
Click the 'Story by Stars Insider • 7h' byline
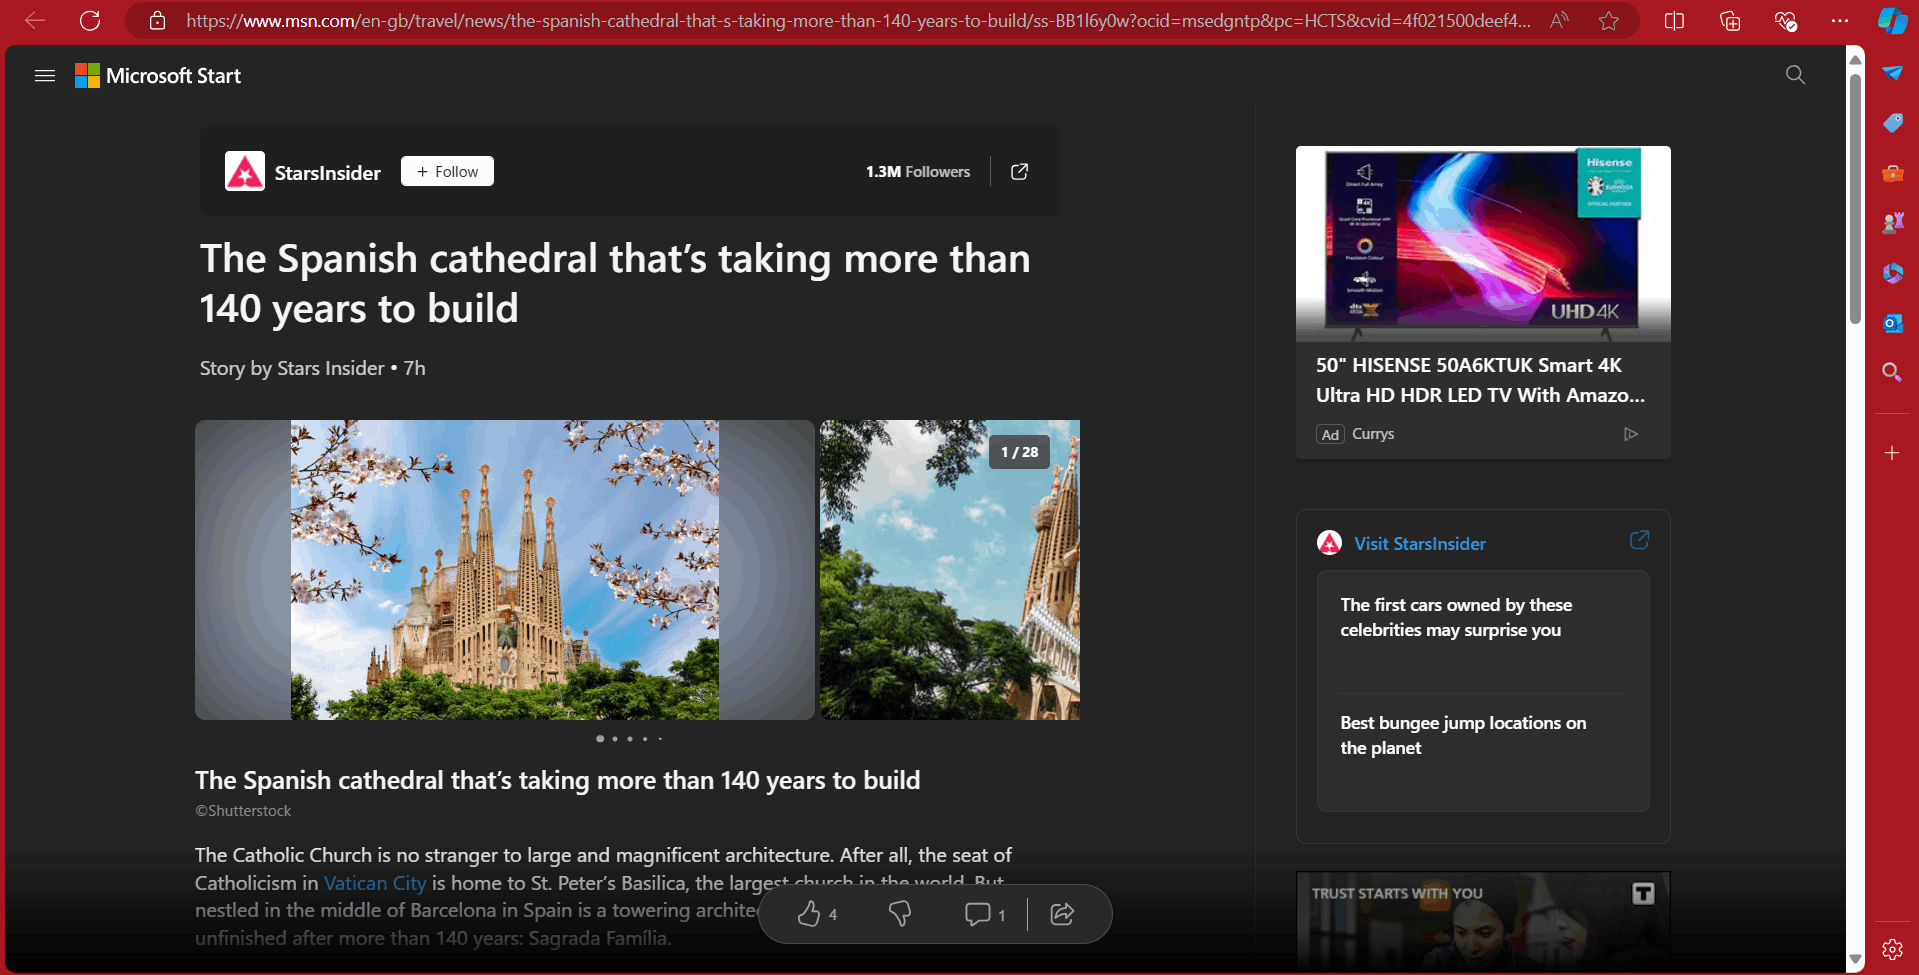pos(313,368)
